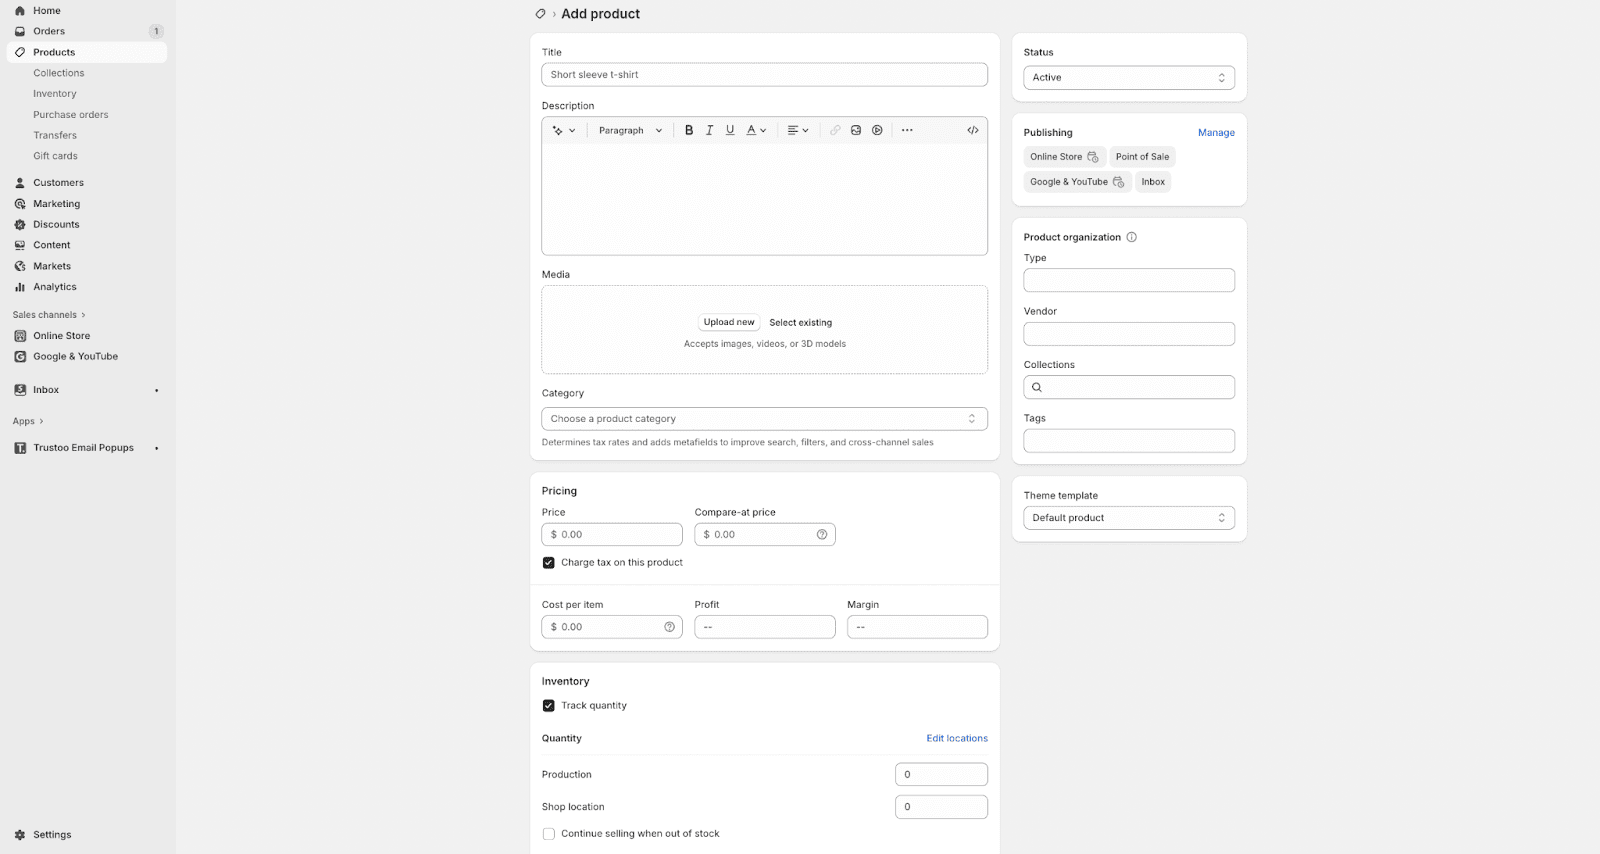Toggle bold formatting in description editor

pyautogui.click(x=689, y=130)
